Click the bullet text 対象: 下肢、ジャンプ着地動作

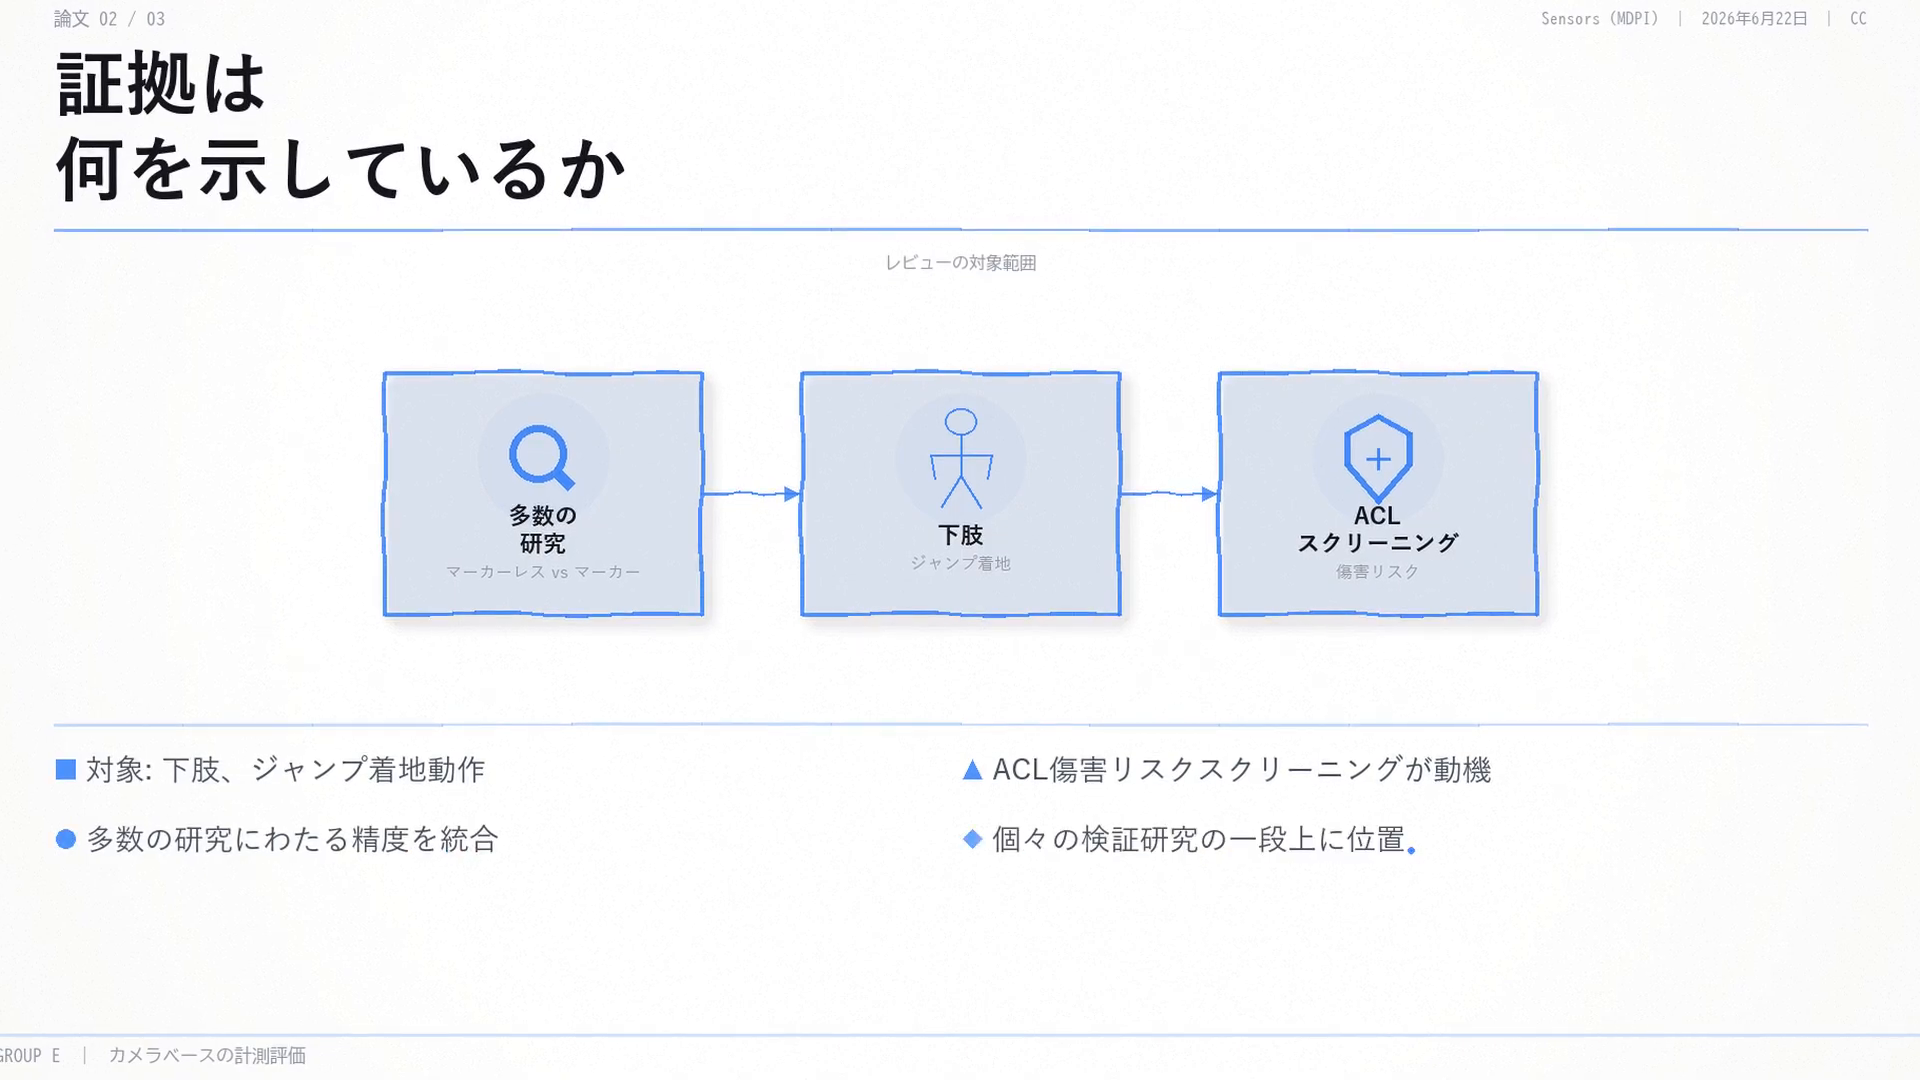(x=286, y=769)
